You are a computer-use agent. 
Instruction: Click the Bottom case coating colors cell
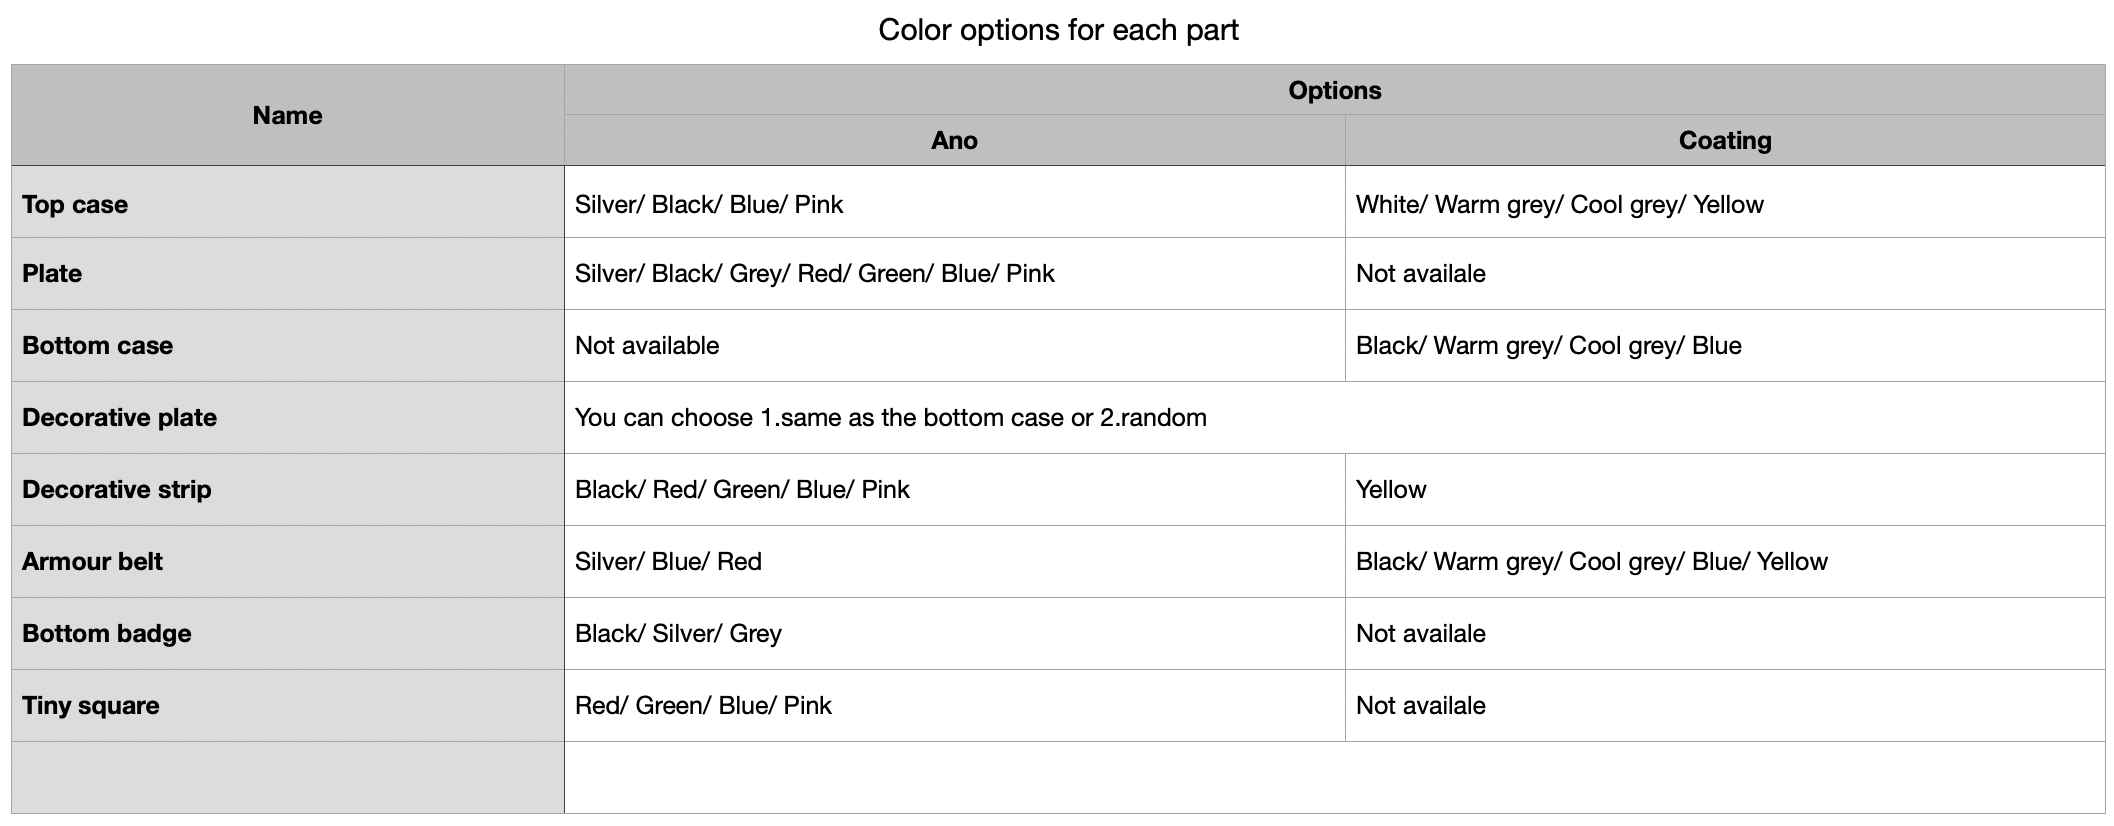pos(1548,346)
